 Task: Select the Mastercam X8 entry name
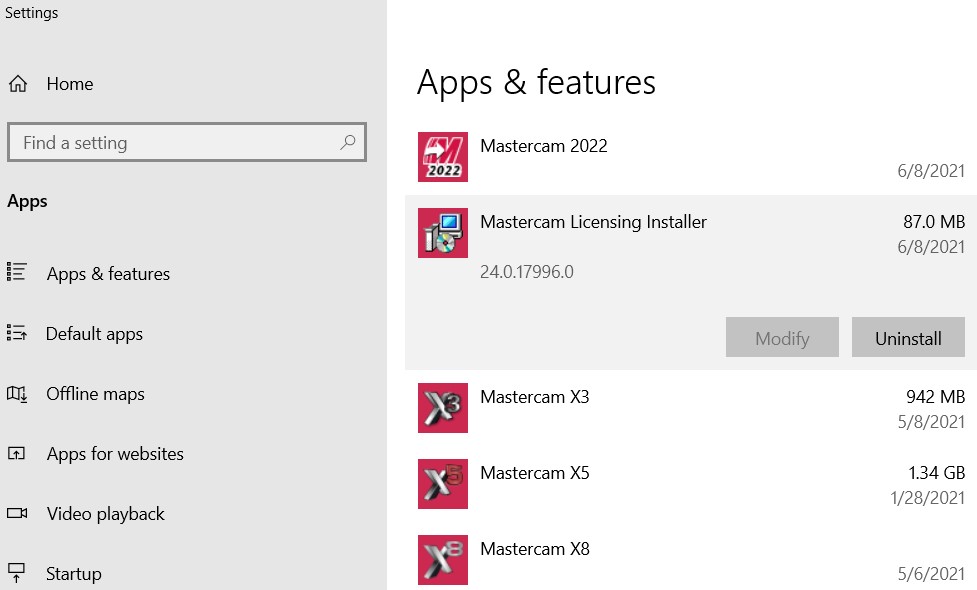coord(535,549)
